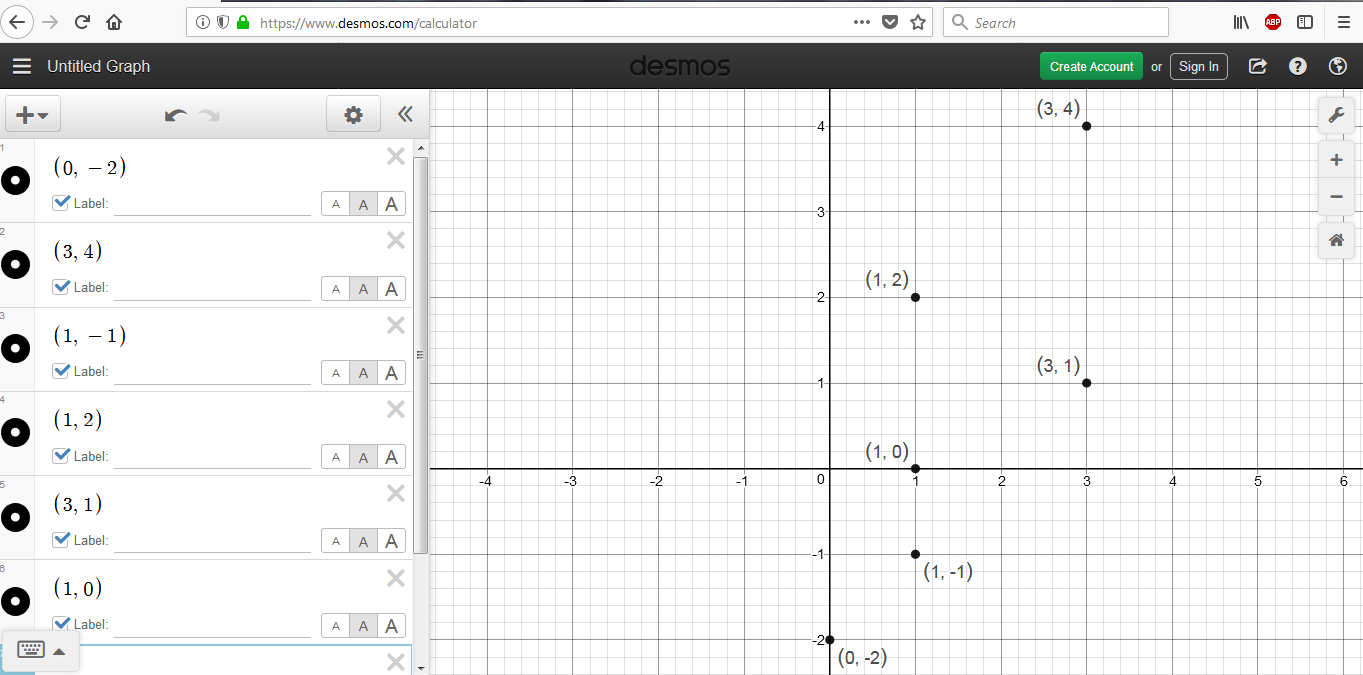
Task: Zoom out on the graph
Action: coord(1336,197)
